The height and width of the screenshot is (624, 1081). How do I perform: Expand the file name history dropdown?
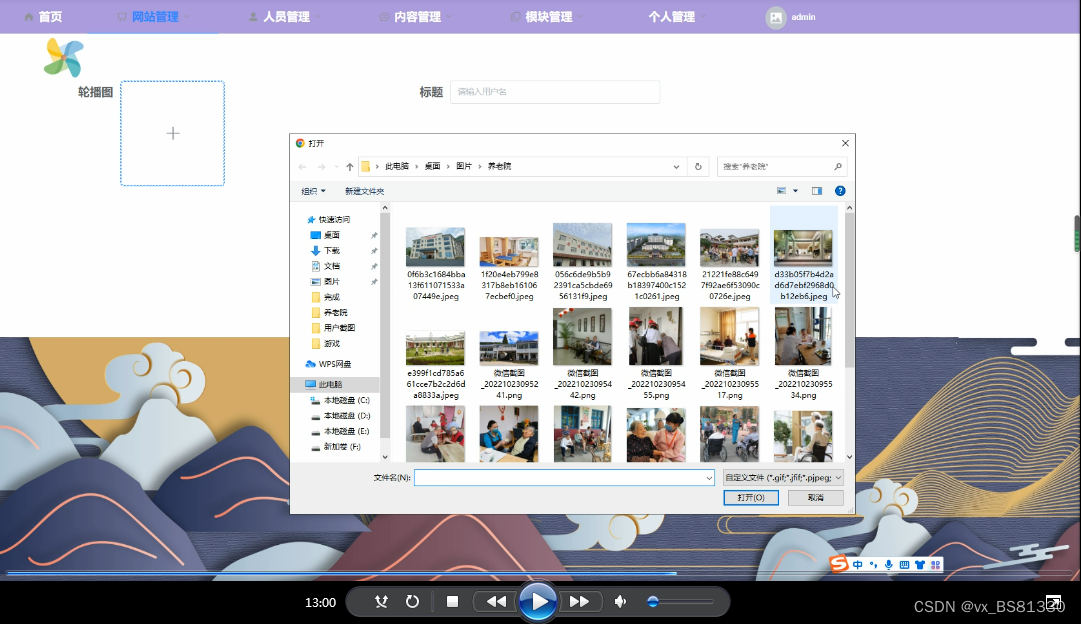pos(709,478)
